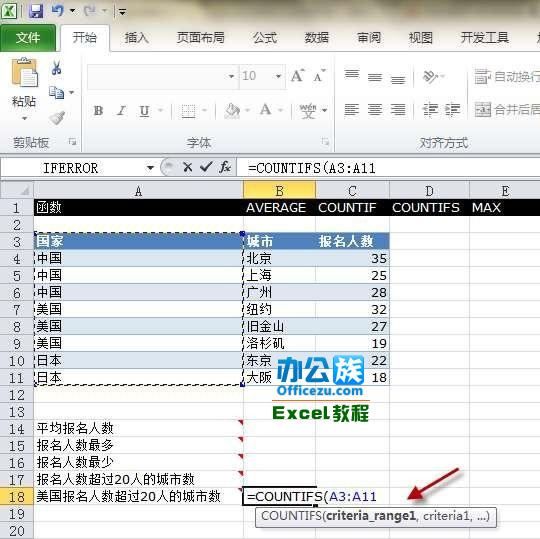Click the Decrease Indent icon

pos(430,110)
